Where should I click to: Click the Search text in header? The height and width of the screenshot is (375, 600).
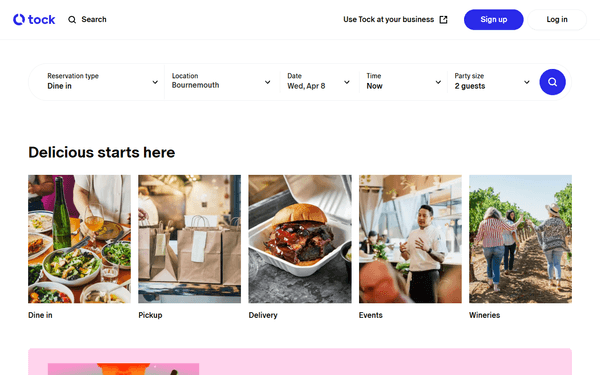[x=94, y=20]
